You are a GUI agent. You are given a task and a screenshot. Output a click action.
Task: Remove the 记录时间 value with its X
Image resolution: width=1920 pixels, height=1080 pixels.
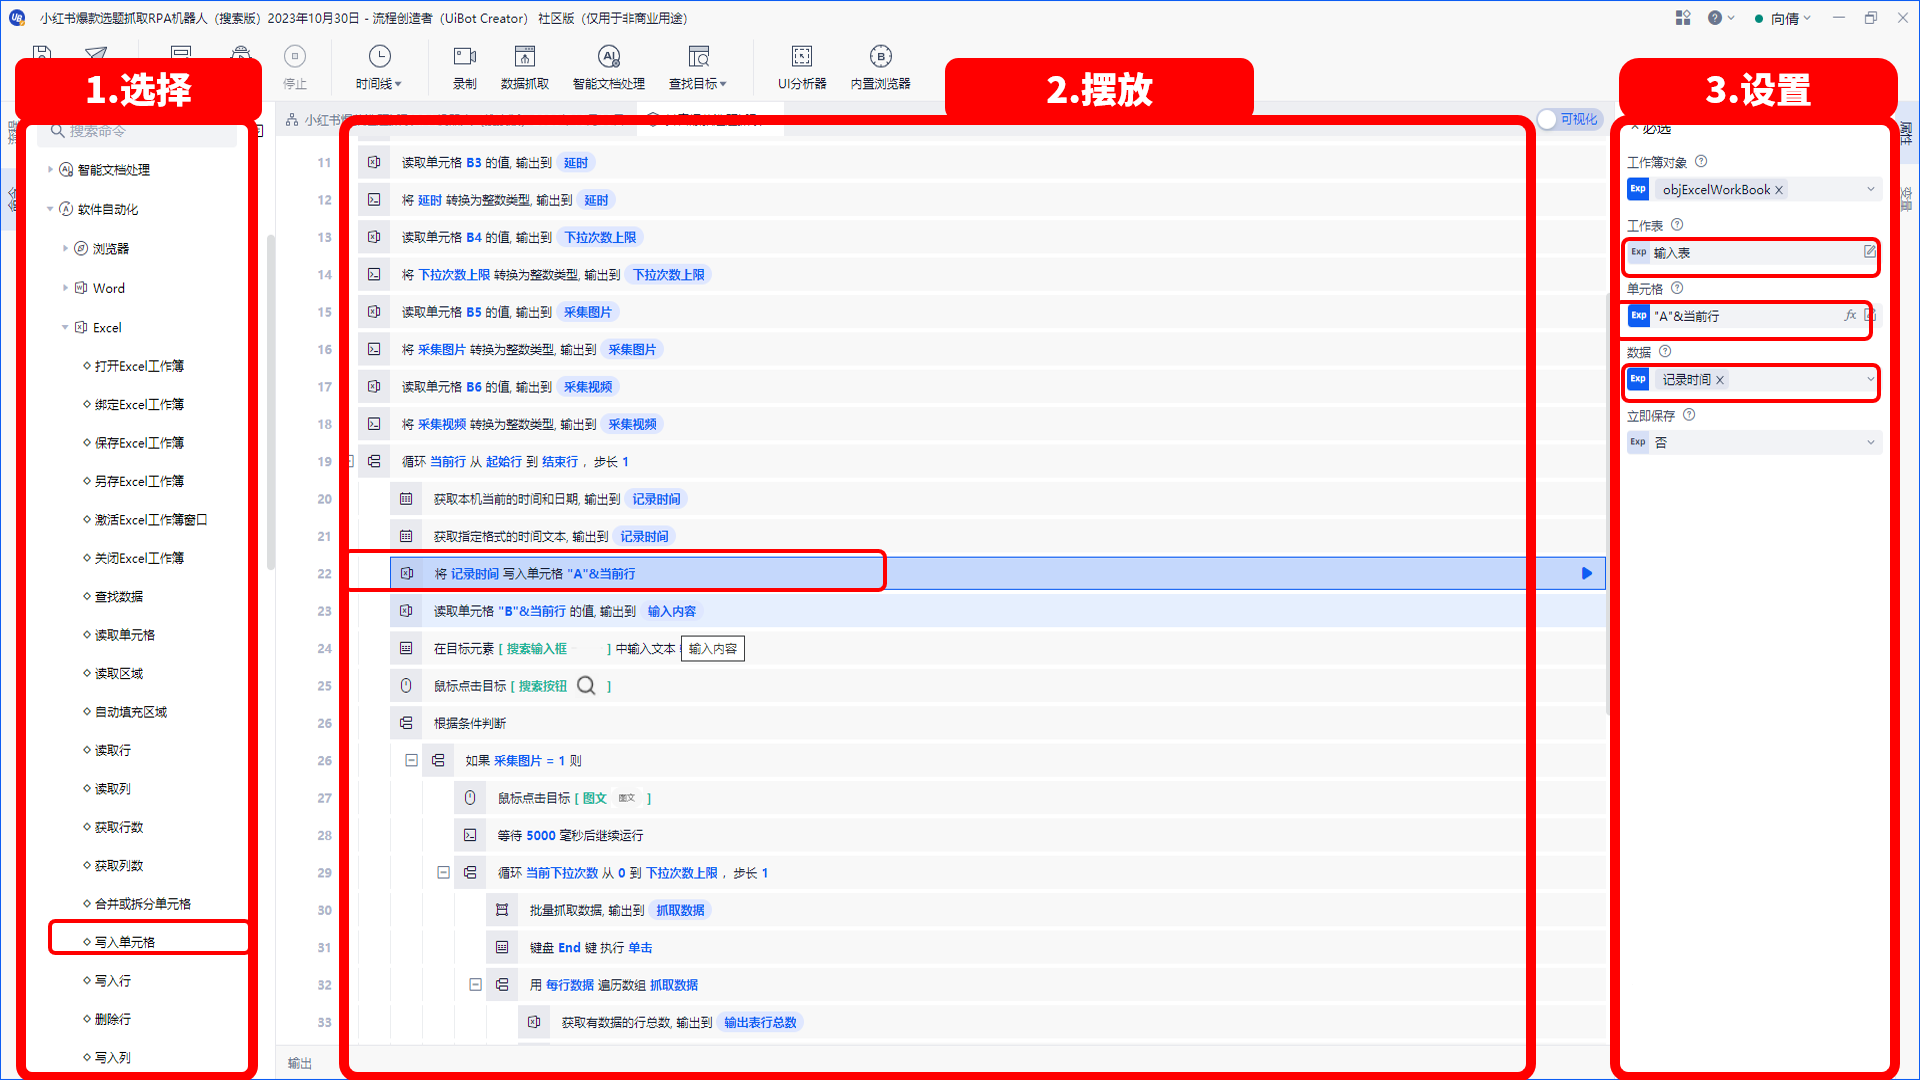coord(1720,380)
